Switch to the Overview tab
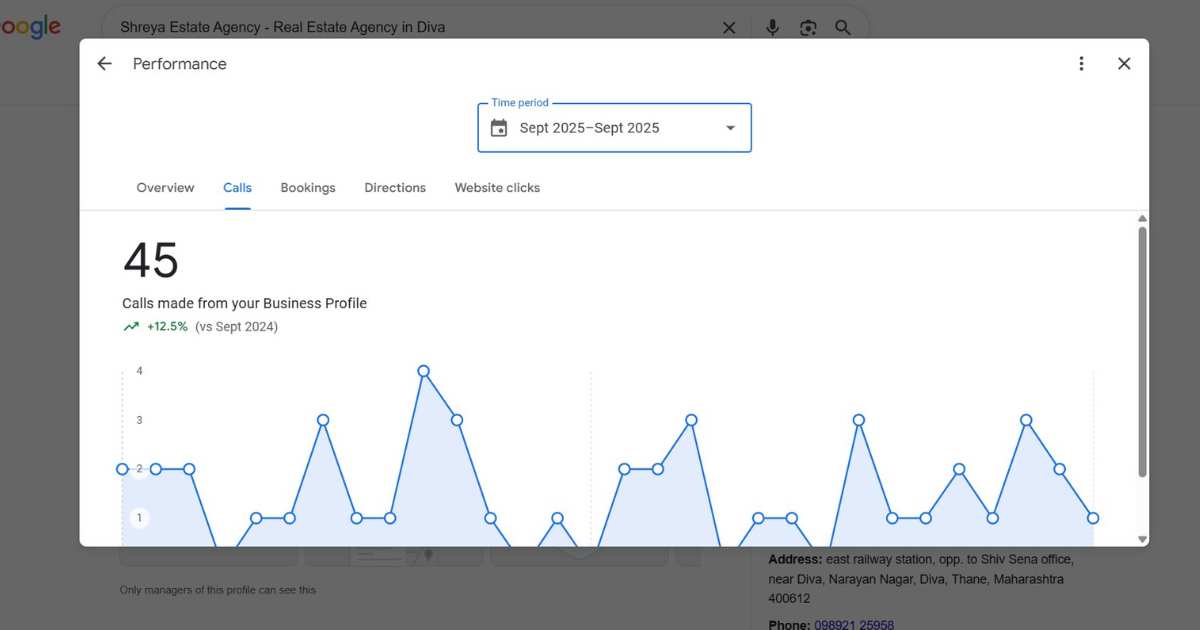1200x630 pixels. tap(165, 187)
